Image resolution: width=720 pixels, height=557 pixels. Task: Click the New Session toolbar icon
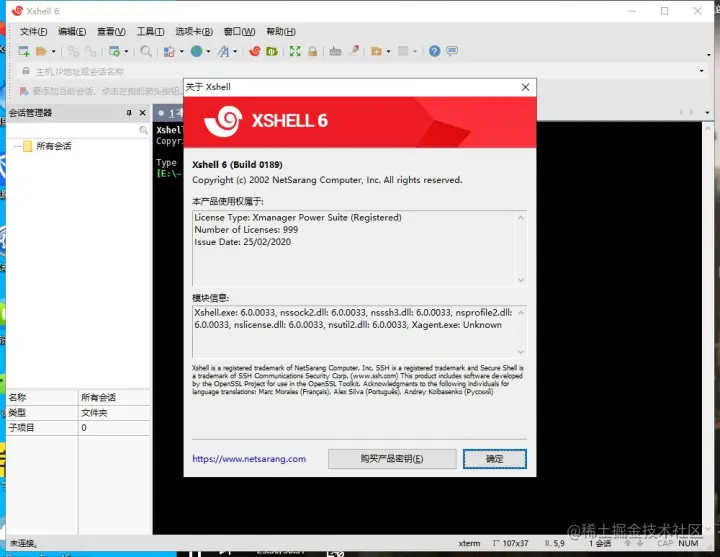pos(24,51)
